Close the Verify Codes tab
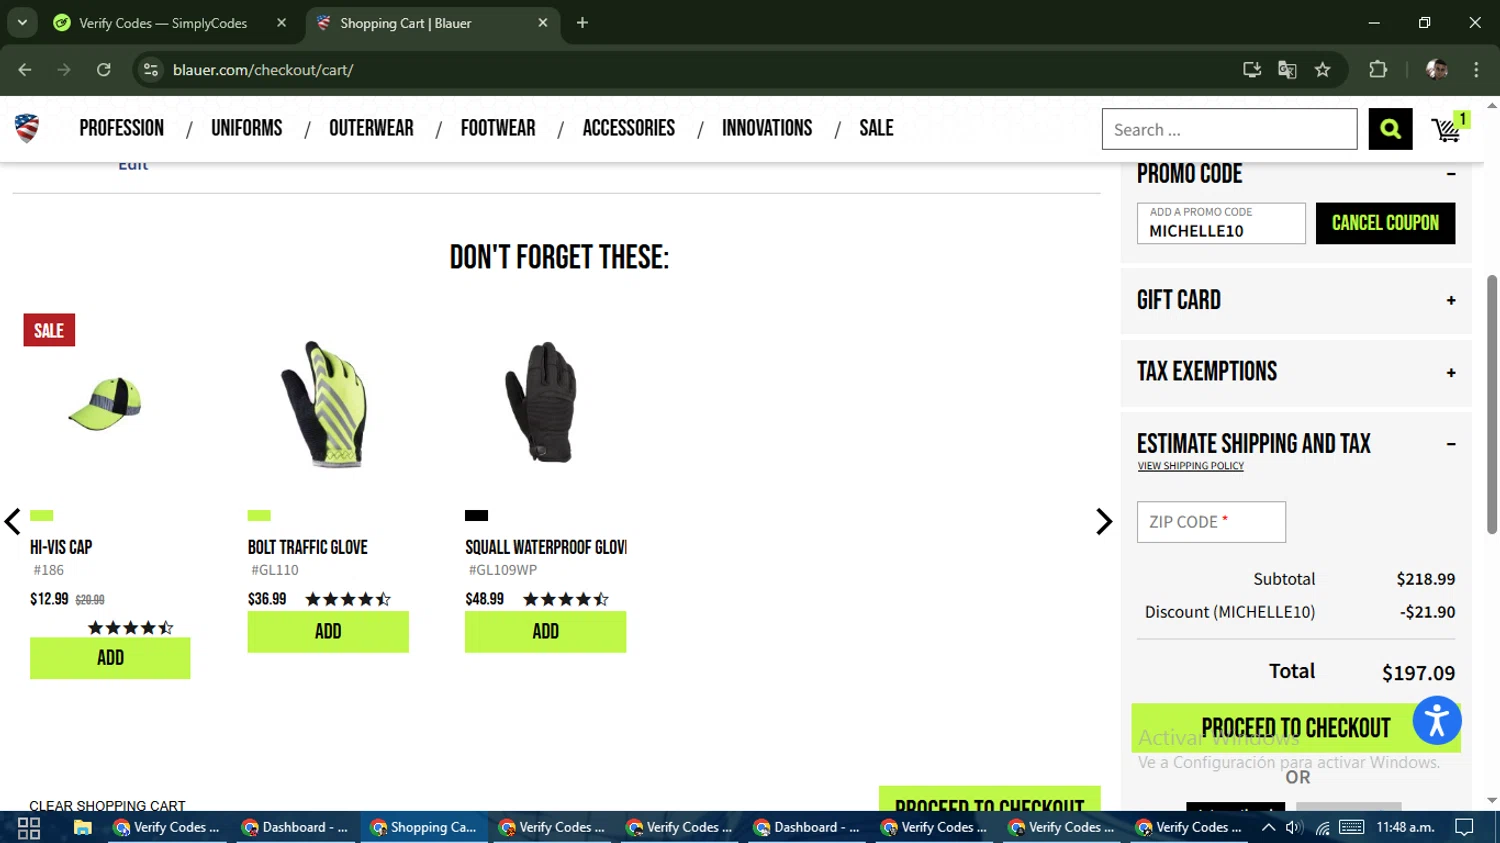 (x=281, y=23)
